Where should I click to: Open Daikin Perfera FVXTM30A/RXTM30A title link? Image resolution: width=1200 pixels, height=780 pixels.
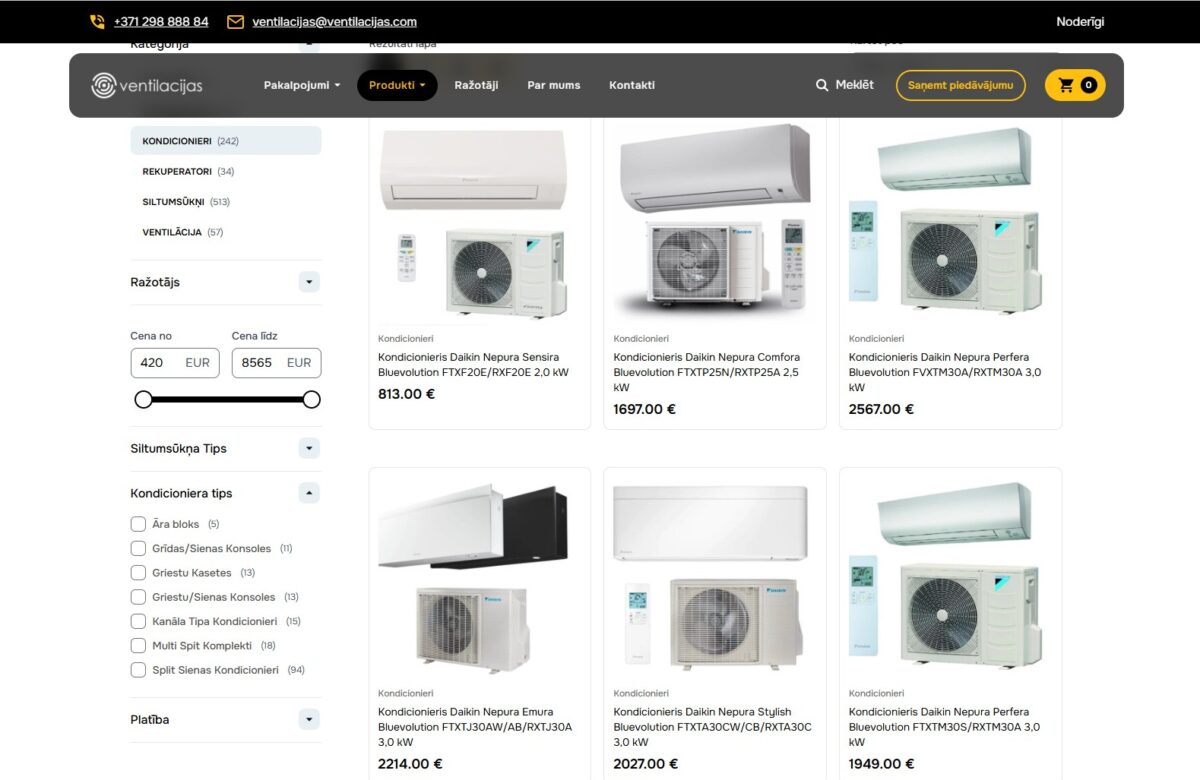[945, 372]
